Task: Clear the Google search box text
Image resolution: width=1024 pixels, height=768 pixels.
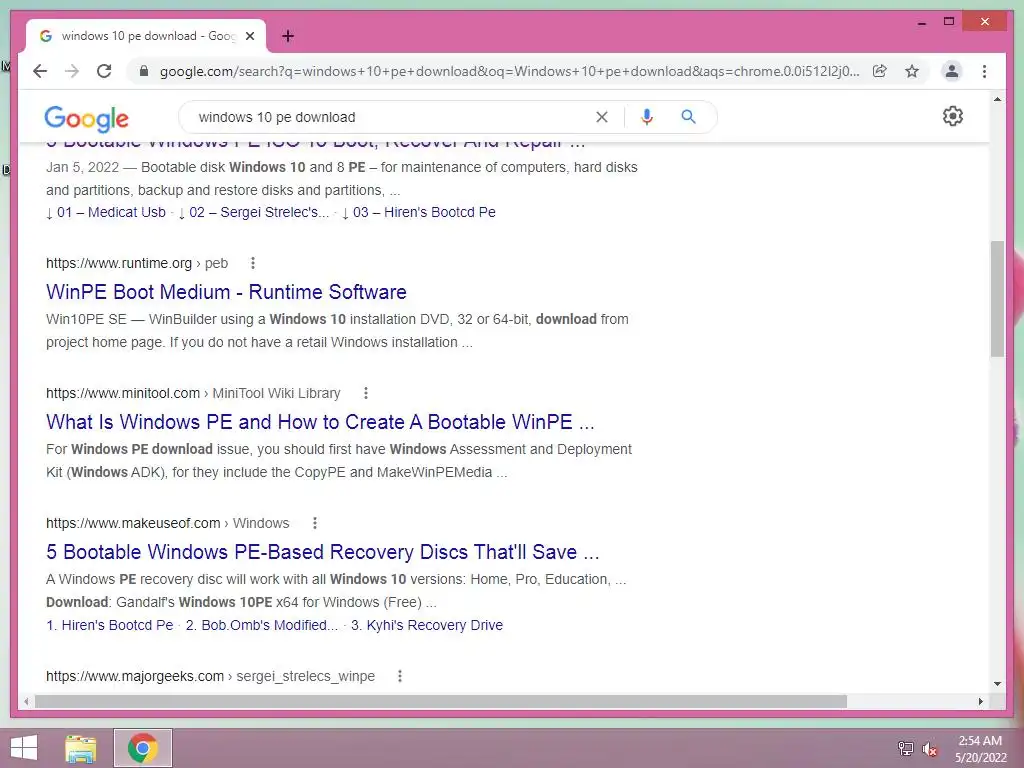Action: tap(601, 117)
